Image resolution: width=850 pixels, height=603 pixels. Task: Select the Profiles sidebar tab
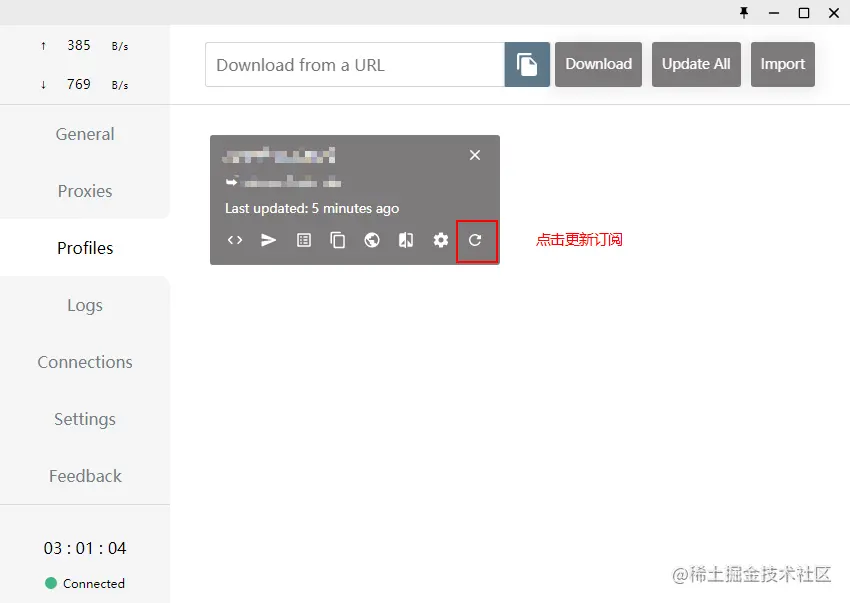pyautogui.click(x=85, y=248)
